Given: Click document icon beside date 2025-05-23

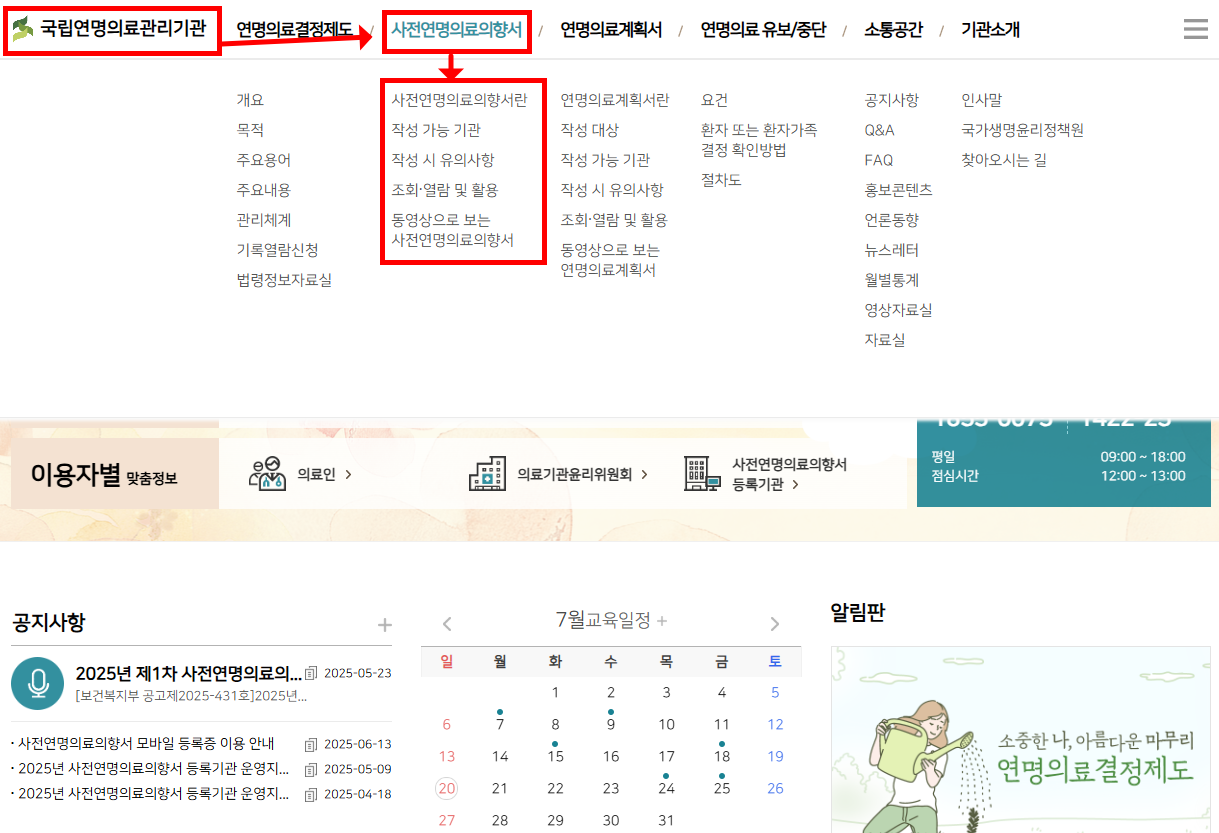Looking at the screenshot, I should [x=310, y=673].
